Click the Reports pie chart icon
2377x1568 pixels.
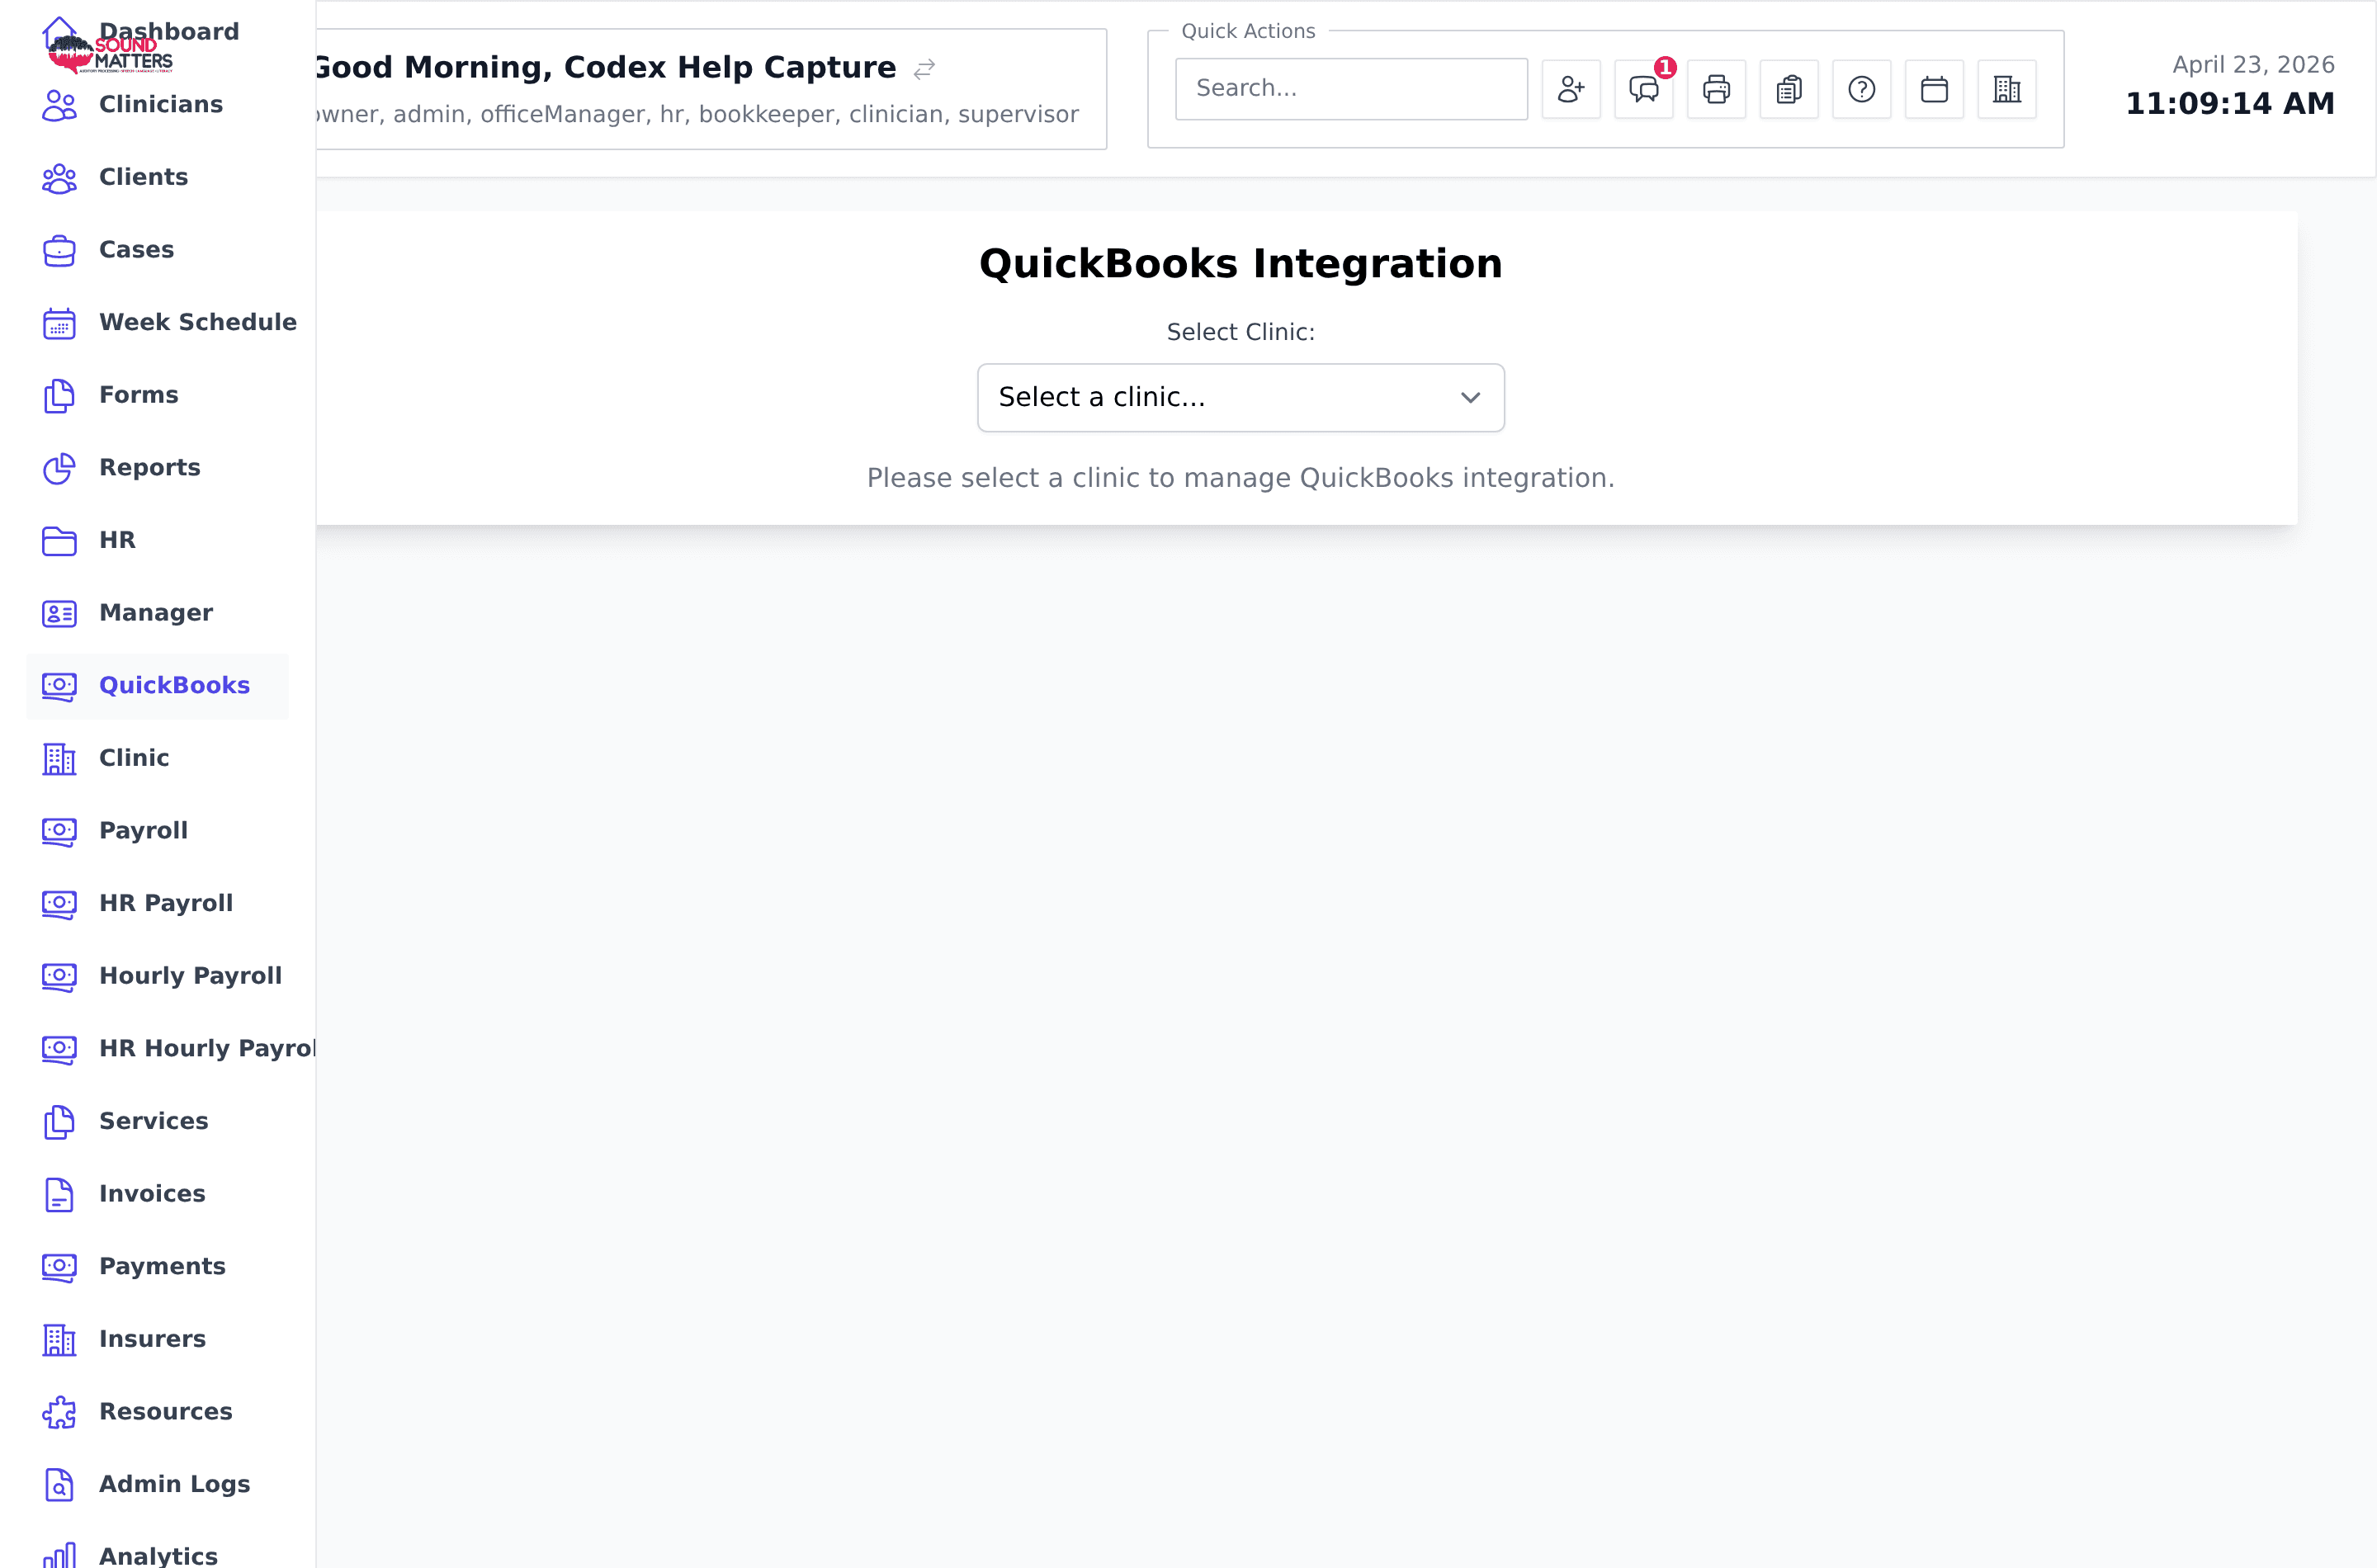pos(59,468)
